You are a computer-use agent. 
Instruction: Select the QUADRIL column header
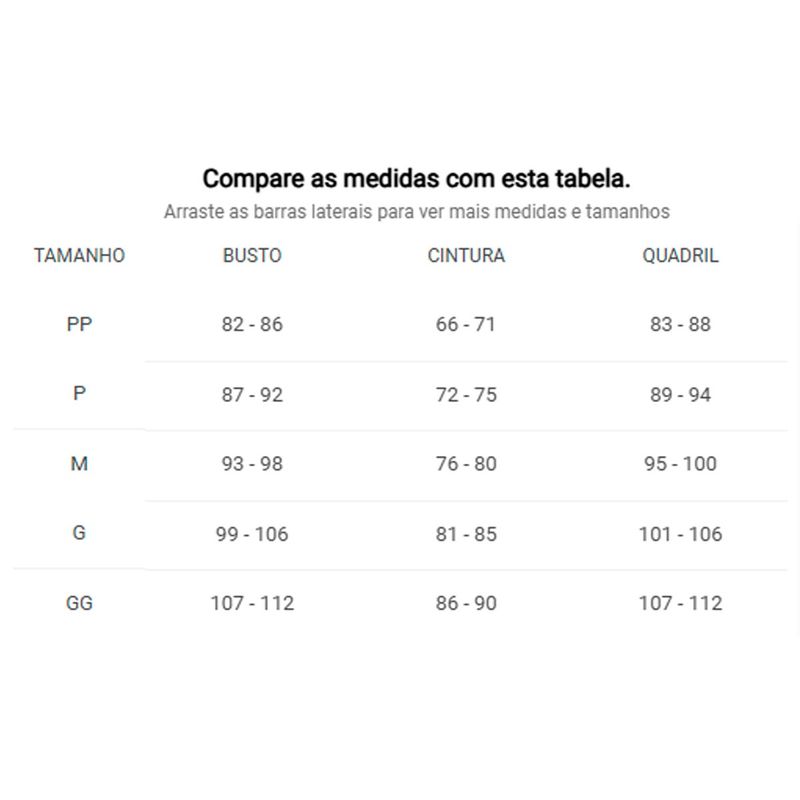680,255
